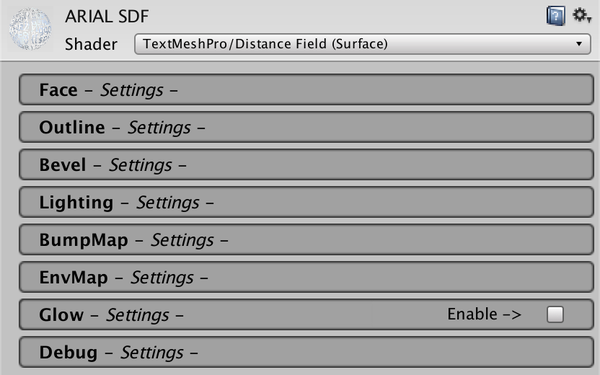Click the Shader label text
The width and height of the screenshot is (600, 375).
tap(91, 44)
